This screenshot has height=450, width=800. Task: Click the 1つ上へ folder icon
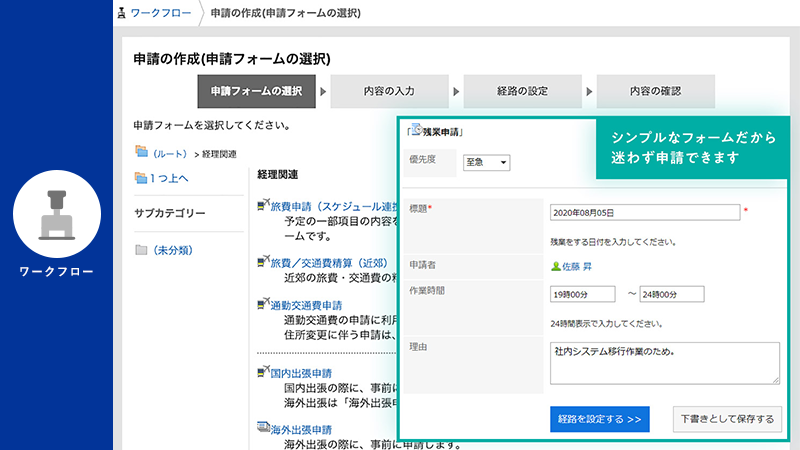click(141, 178)
